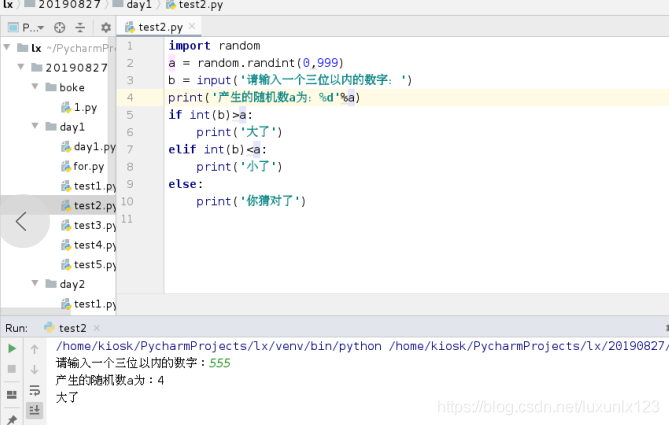Toggle soft-wrap in run console
The image size is (669, 425).
(35, 390)
